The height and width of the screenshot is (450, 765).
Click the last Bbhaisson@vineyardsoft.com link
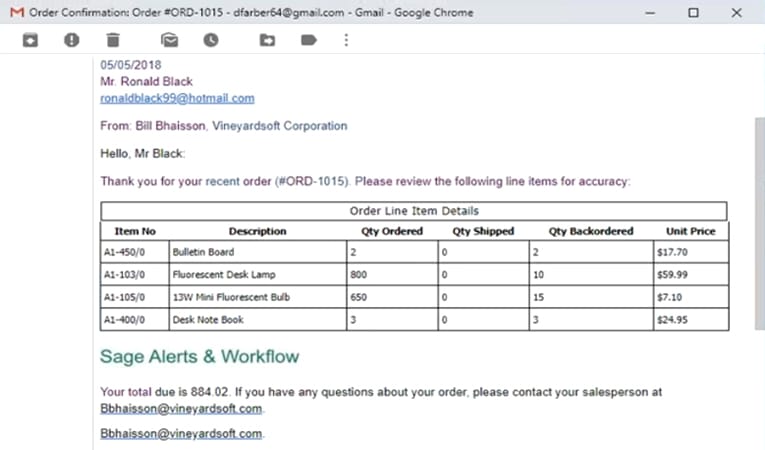tap(181, 433)
